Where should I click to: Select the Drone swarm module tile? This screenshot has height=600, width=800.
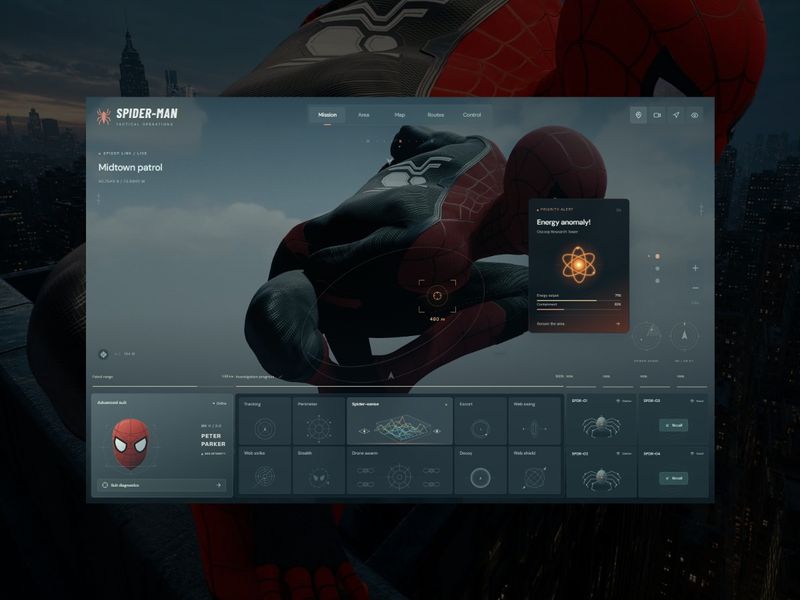(399, 470)
